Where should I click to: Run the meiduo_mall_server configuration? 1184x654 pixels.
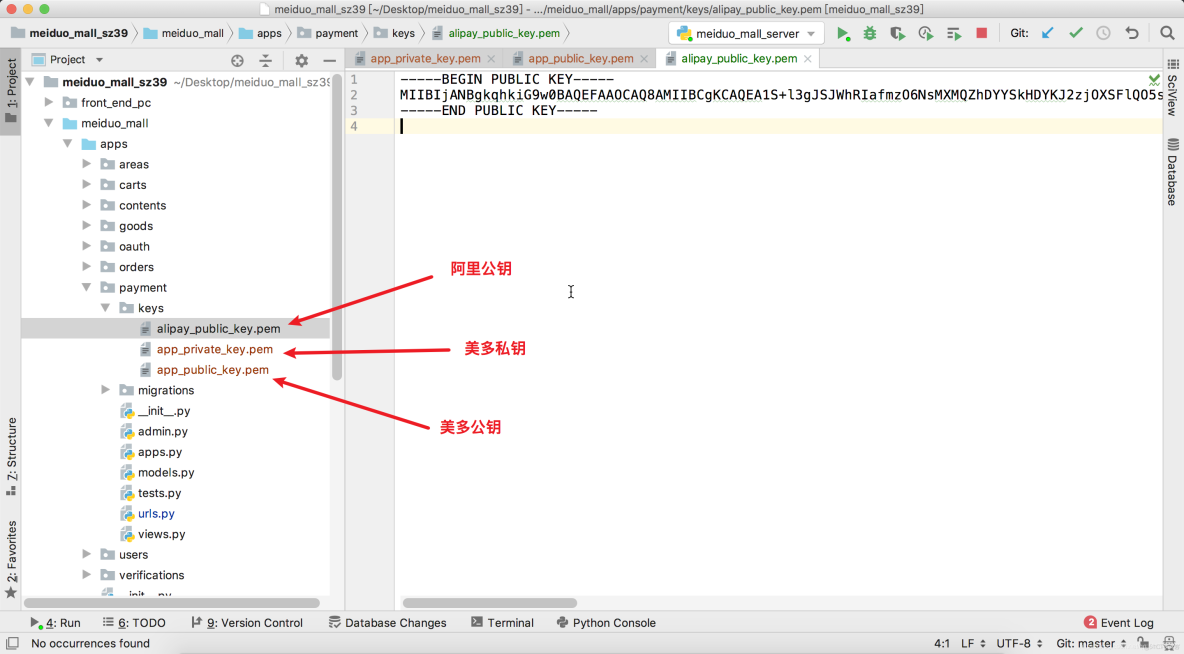pos(843,33)
